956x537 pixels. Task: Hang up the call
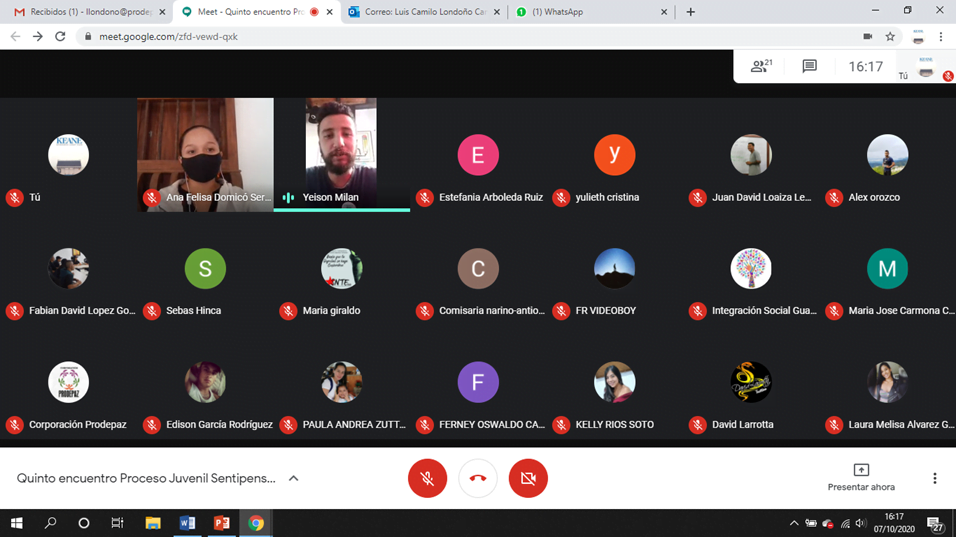tap(478, 479)
